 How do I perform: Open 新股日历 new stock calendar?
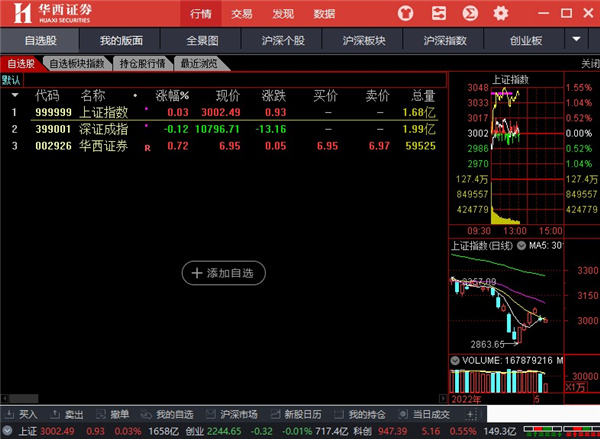(x=296, y=415)
